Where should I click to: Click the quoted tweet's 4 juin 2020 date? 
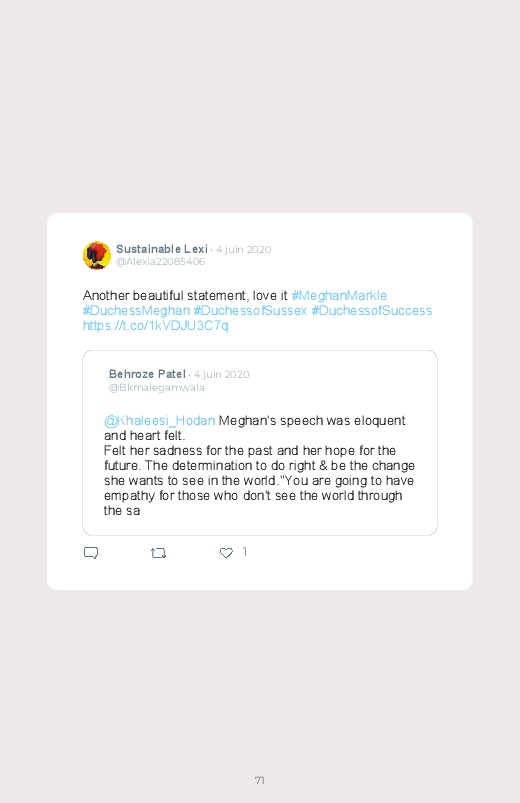(x=222, y=374)
